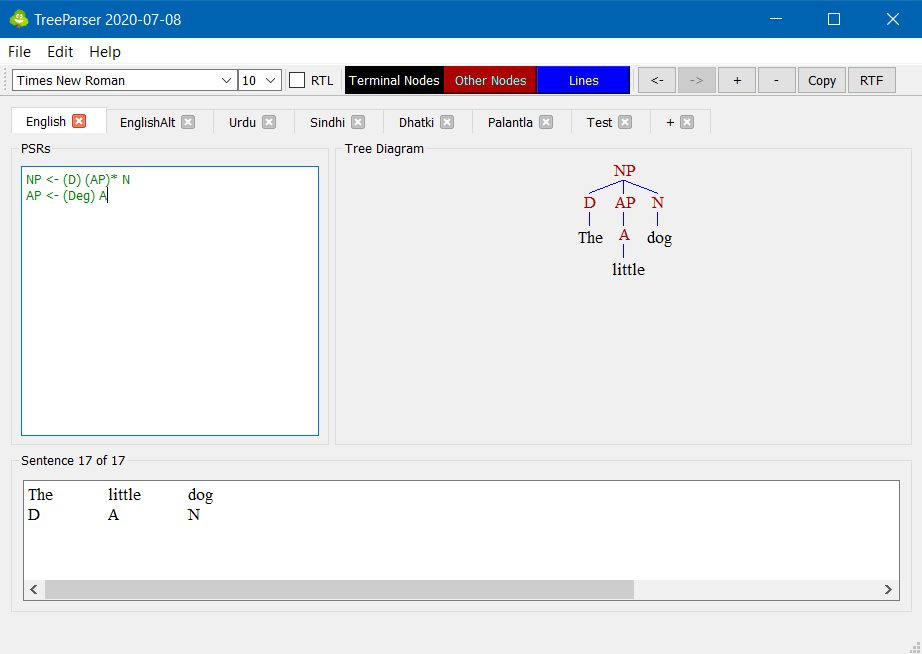This screenshot has height=654, width=922.
Task: Choose the Lines blue color swatch
Action: pos(583,81)
